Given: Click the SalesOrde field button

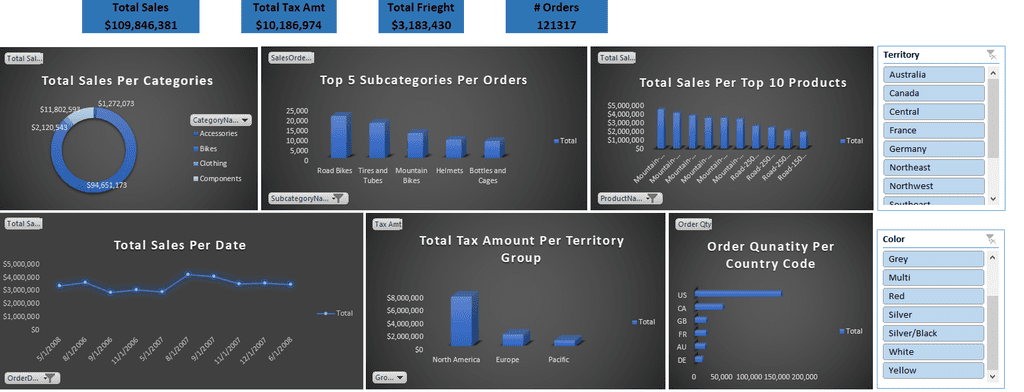Looking at the screenshot, I should tap(291, 57).
